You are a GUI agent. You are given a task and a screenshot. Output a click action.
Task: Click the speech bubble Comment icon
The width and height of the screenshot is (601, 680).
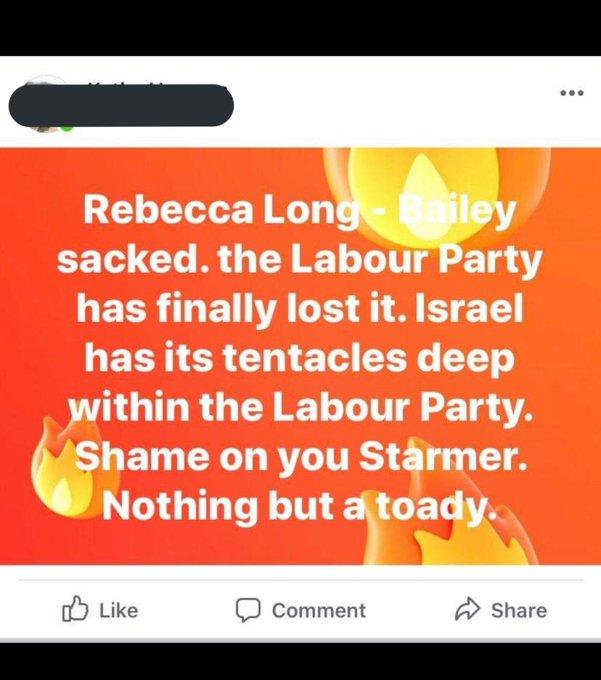pyautogui.click(x=247, y=609)
